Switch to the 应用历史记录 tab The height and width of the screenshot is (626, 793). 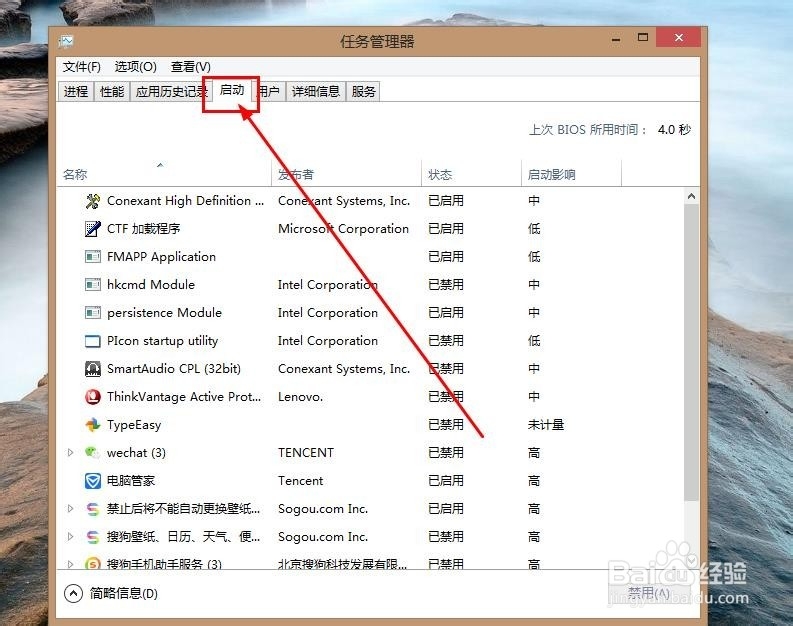pyautogui.click(x=171, y=92)
